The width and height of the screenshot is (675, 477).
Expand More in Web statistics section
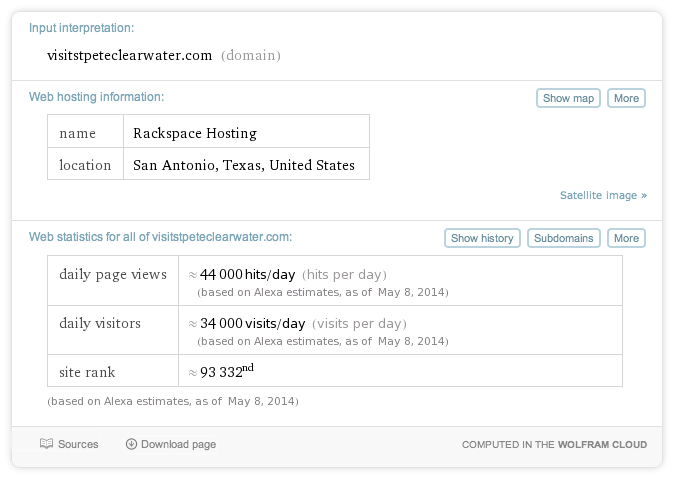(626, 238)
